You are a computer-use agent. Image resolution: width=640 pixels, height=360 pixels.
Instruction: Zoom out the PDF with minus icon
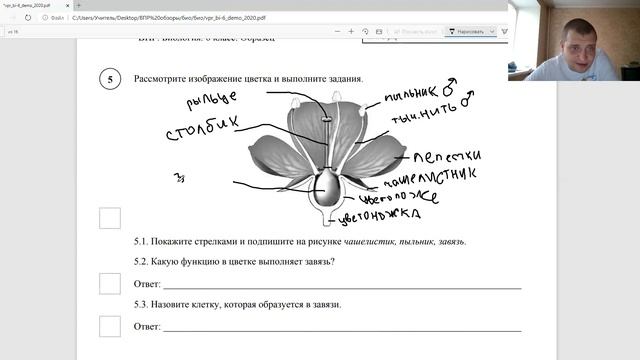point(337,31)
